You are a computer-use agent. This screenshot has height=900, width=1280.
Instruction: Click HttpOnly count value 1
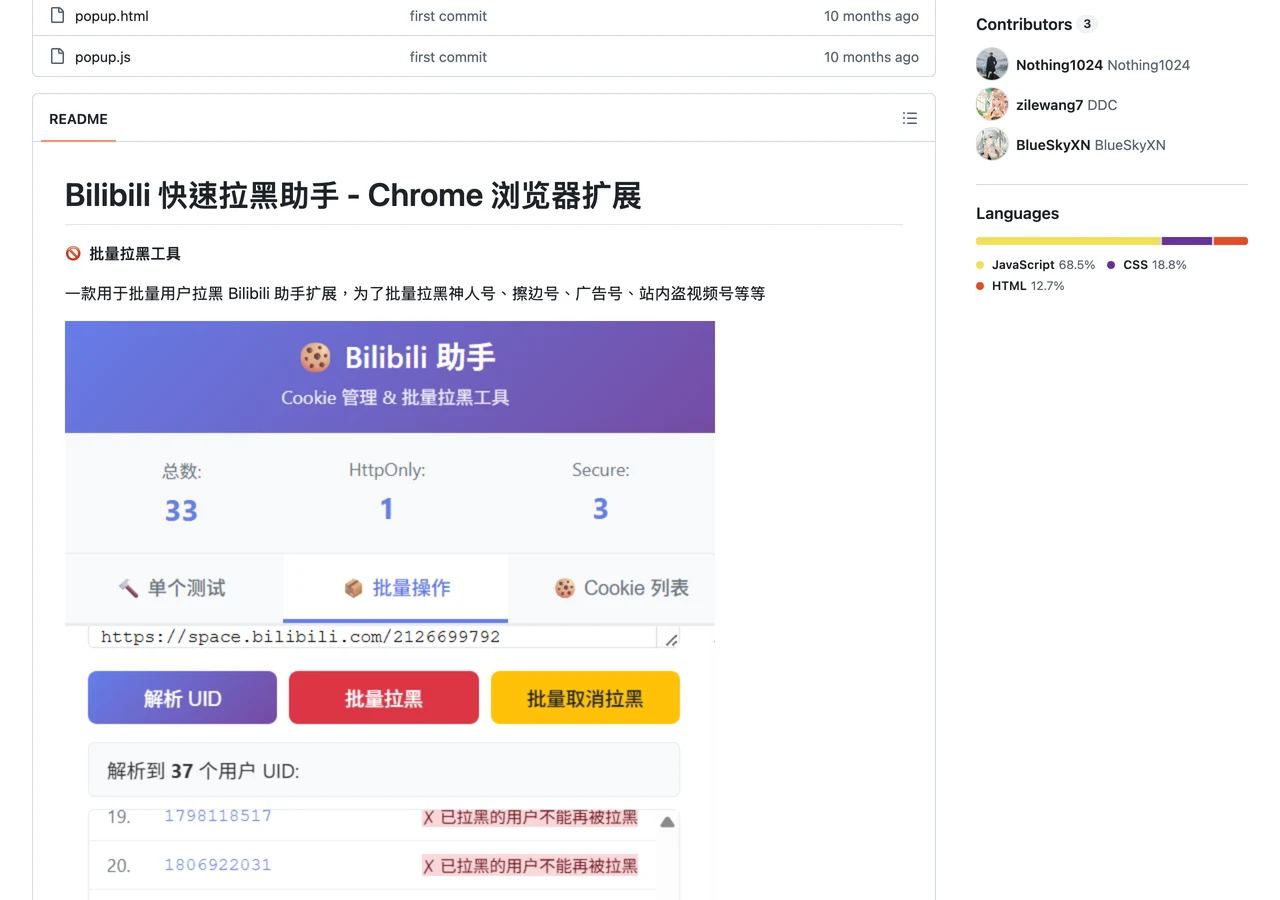[387, 509]
